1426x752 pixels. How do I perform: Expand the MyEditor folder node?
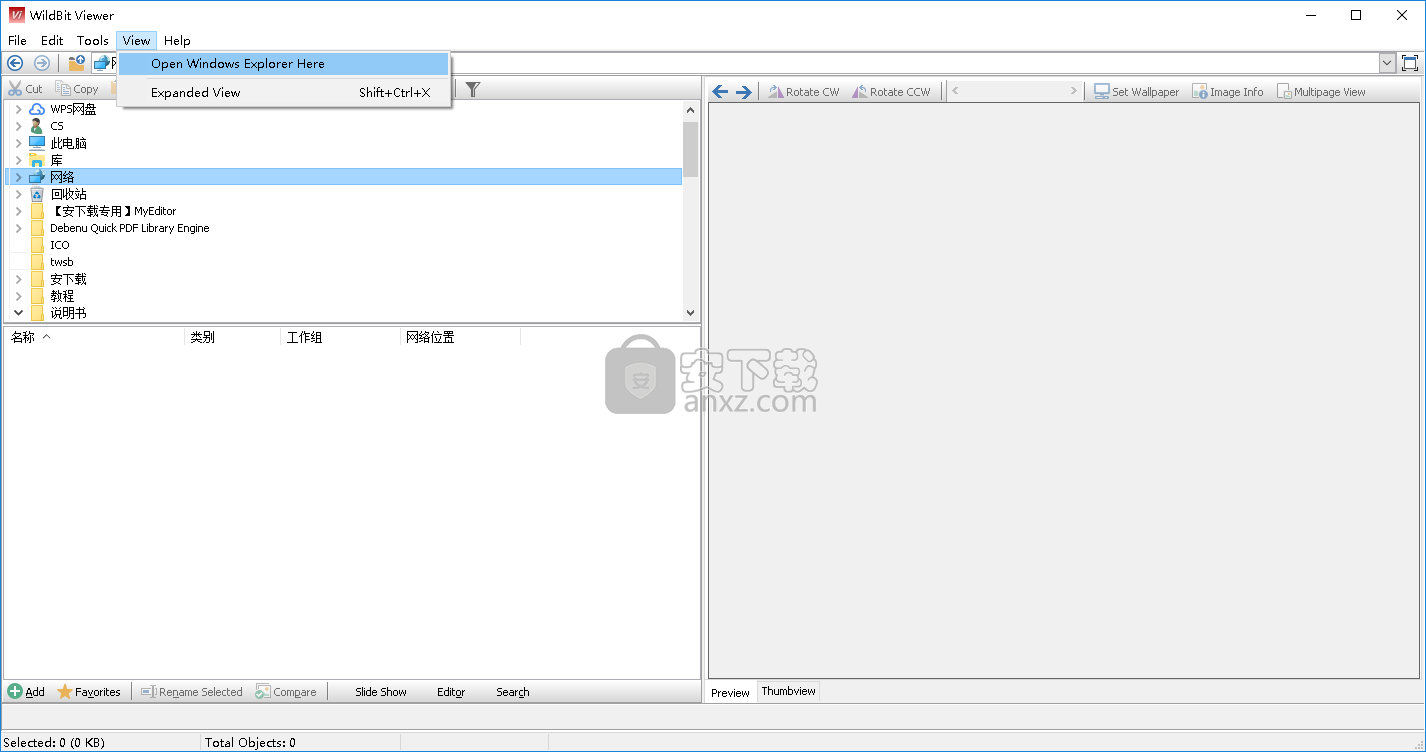[x=18, y=211]
